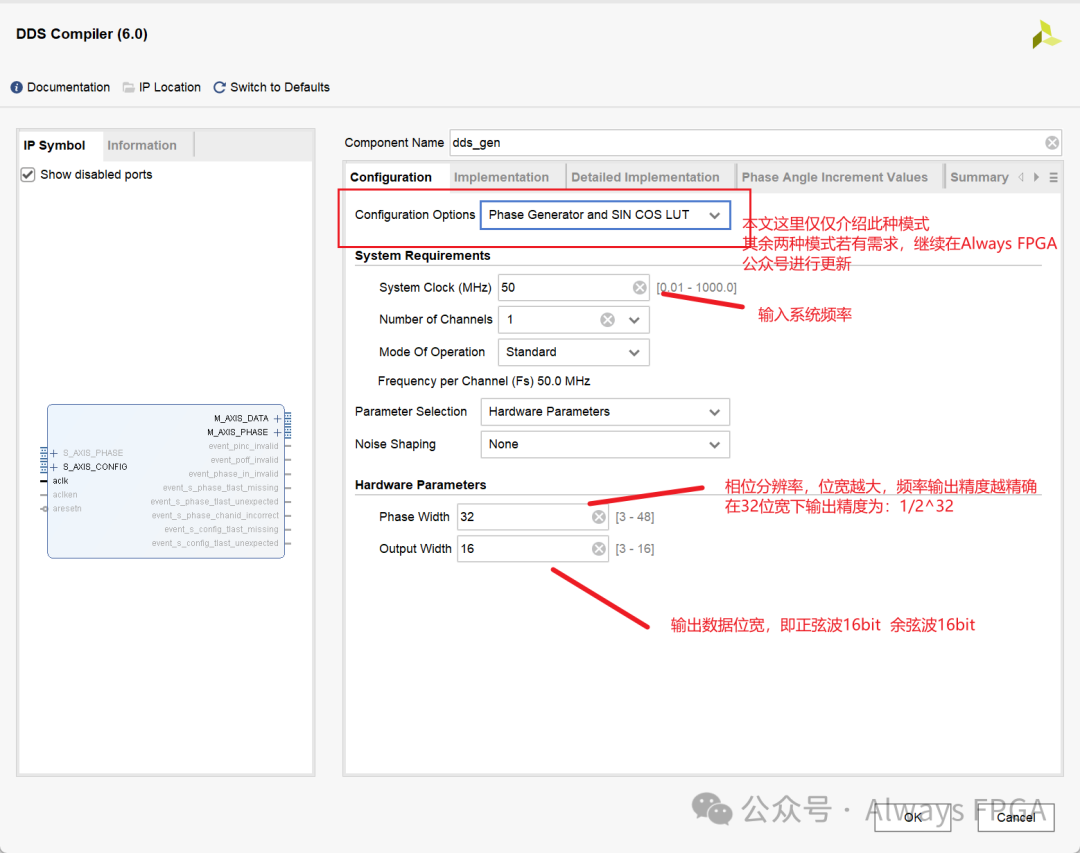The image size is (1080, 853).
Task: Toggle Show disabled ports checkbox
Action: [28, 174]
